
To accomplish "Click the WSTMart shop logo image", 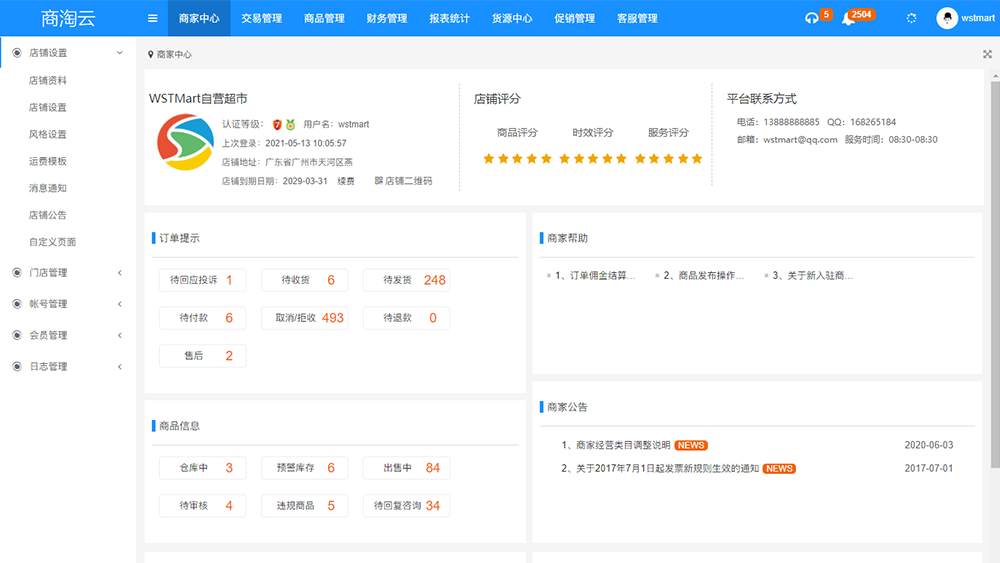I will click(x=185, y=142).
